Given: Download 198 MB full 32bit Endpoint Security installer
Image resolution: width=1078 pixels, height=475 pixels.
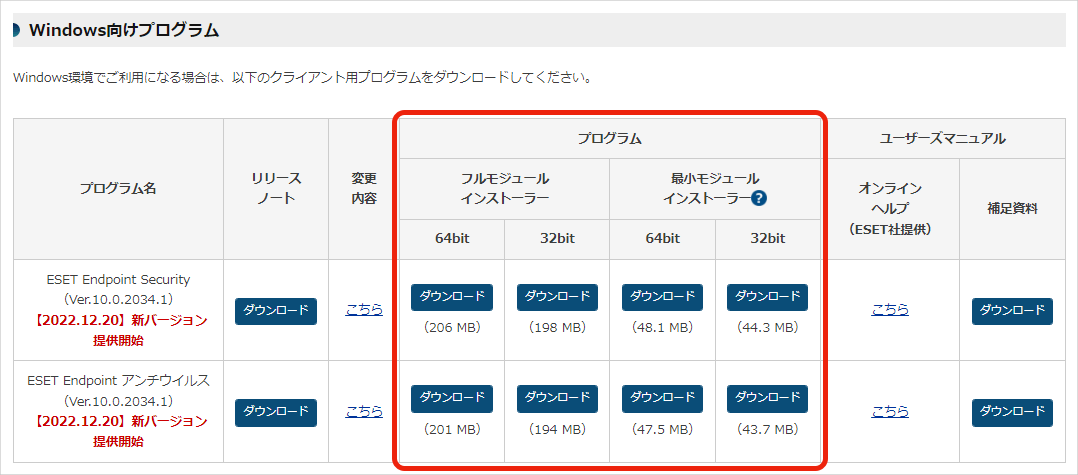Looking at the screenshot, I should [558, 297].
